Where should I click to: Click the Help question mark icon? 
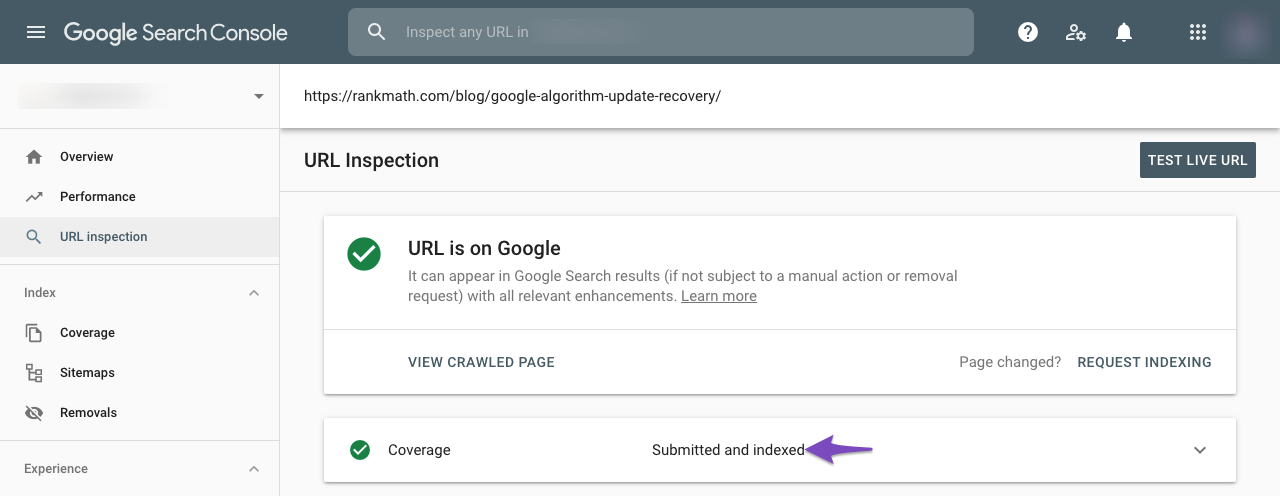point(1027,32)
